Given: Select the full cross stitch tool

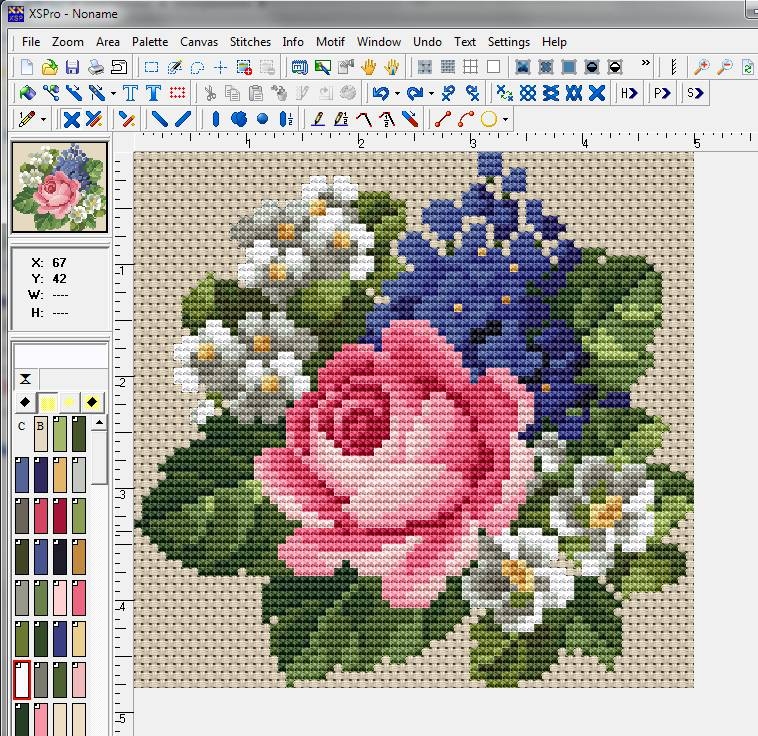Looking at the screenshot, I should 71,119.
